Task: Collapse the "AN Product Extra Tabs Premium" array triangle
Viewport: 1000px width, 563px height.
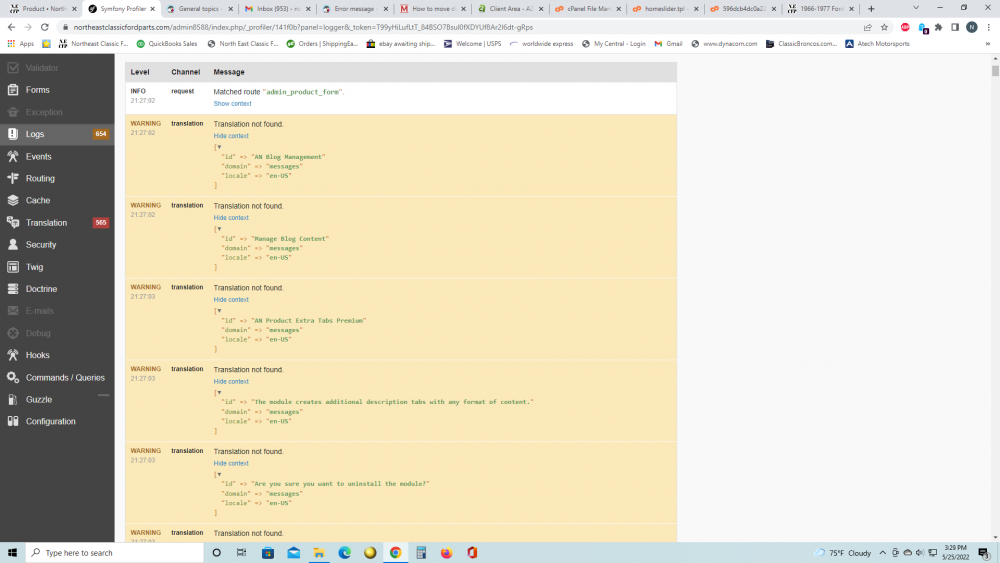Action: point(219,311)
